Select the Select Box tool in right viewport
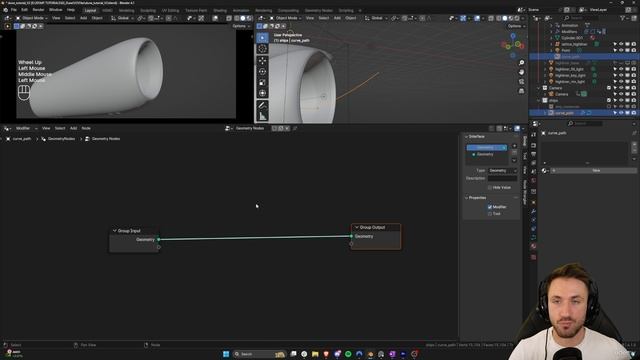This screenshot has width=640, height=360. coord(262,38)
